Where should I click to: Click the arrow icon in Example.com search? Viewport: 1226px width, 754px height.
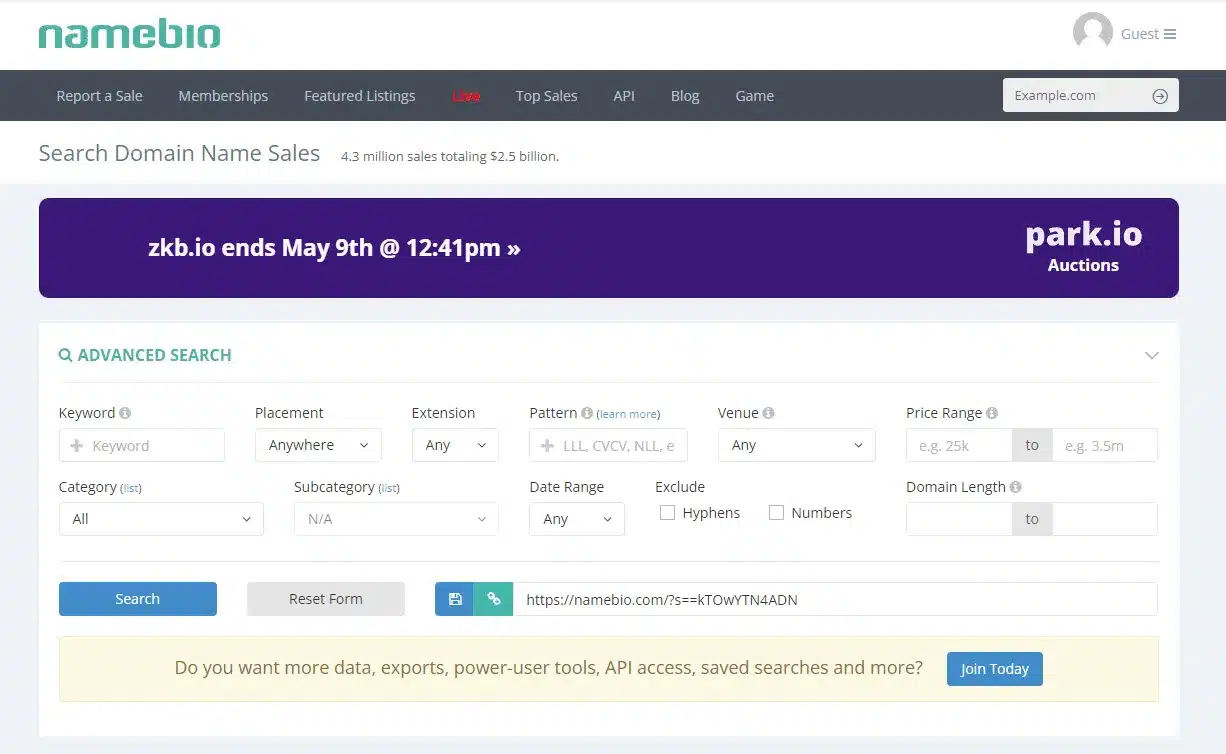pos(1160,96)
